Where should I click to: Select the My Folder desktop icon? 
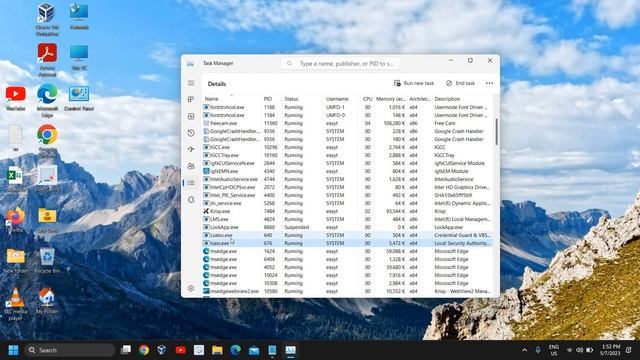point(47,301)
